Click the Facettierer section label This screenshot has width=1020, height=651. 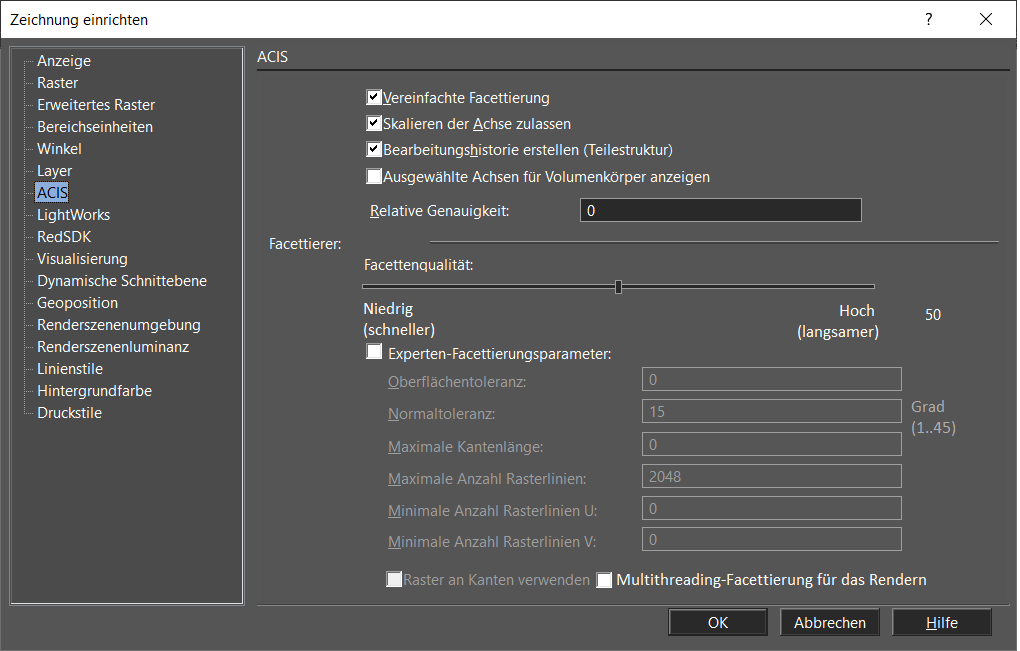305,244
